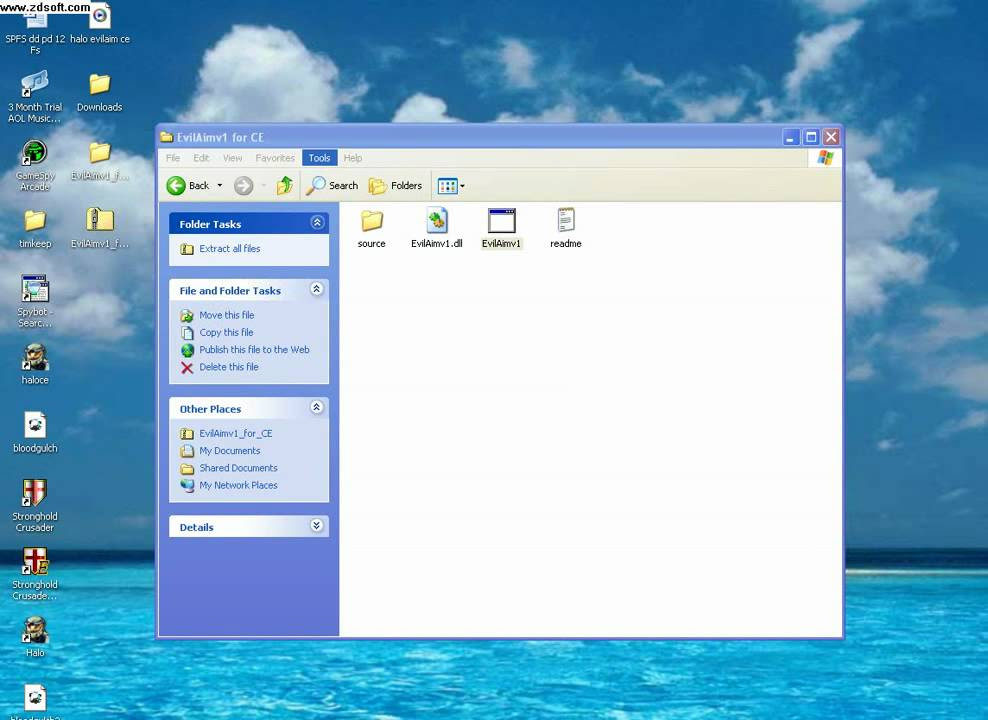Image resolution: width=988 pixels, height=720 pixels.
Task: Go to EvilAimv1_for_CE in Other Places
Action: pos(236,433)
